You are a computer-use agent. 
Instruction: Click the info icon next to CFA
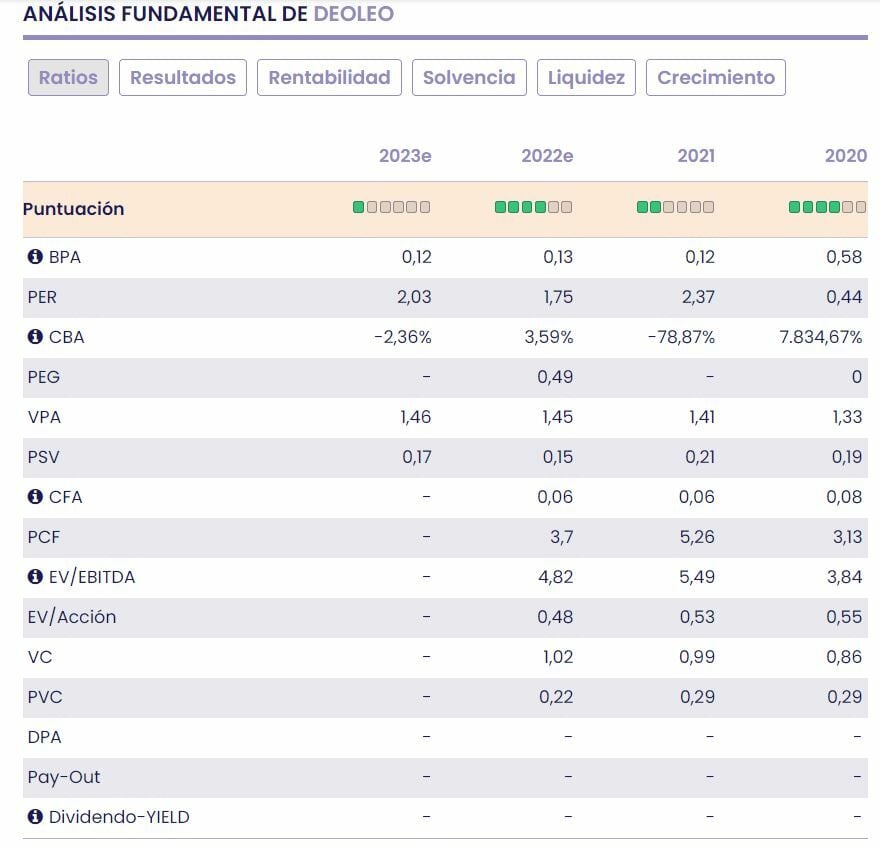pos(35,496)
